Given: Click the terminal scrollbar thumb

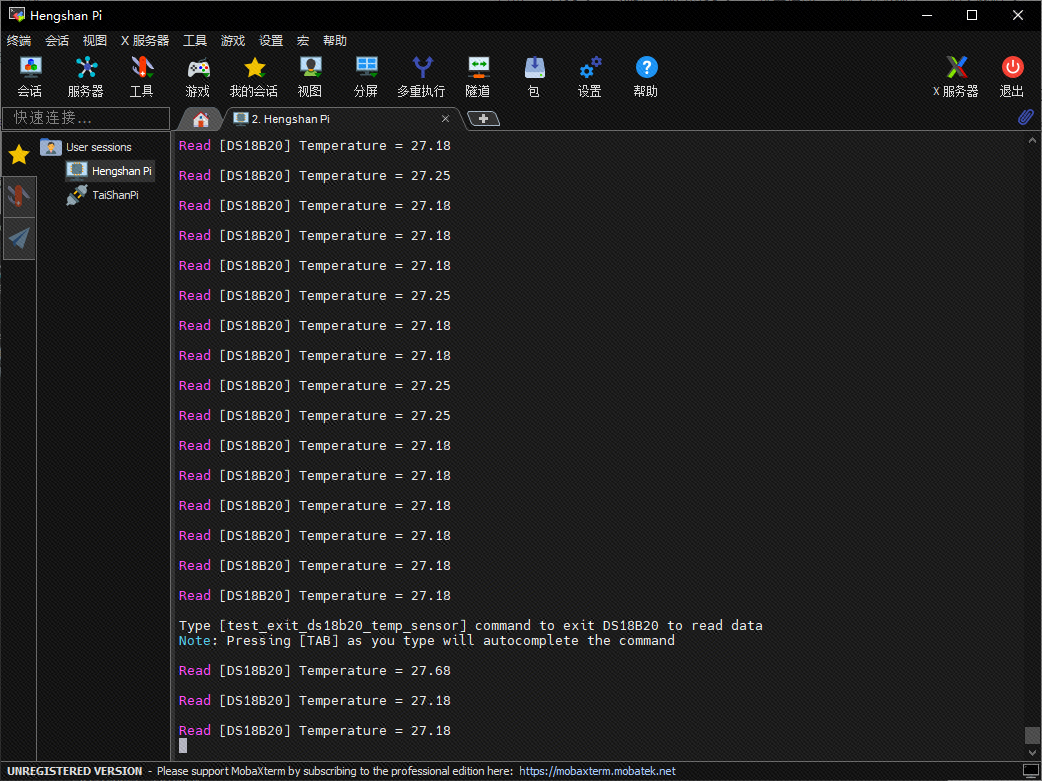Looking at the screenshot, I should tap(1031, 735).
